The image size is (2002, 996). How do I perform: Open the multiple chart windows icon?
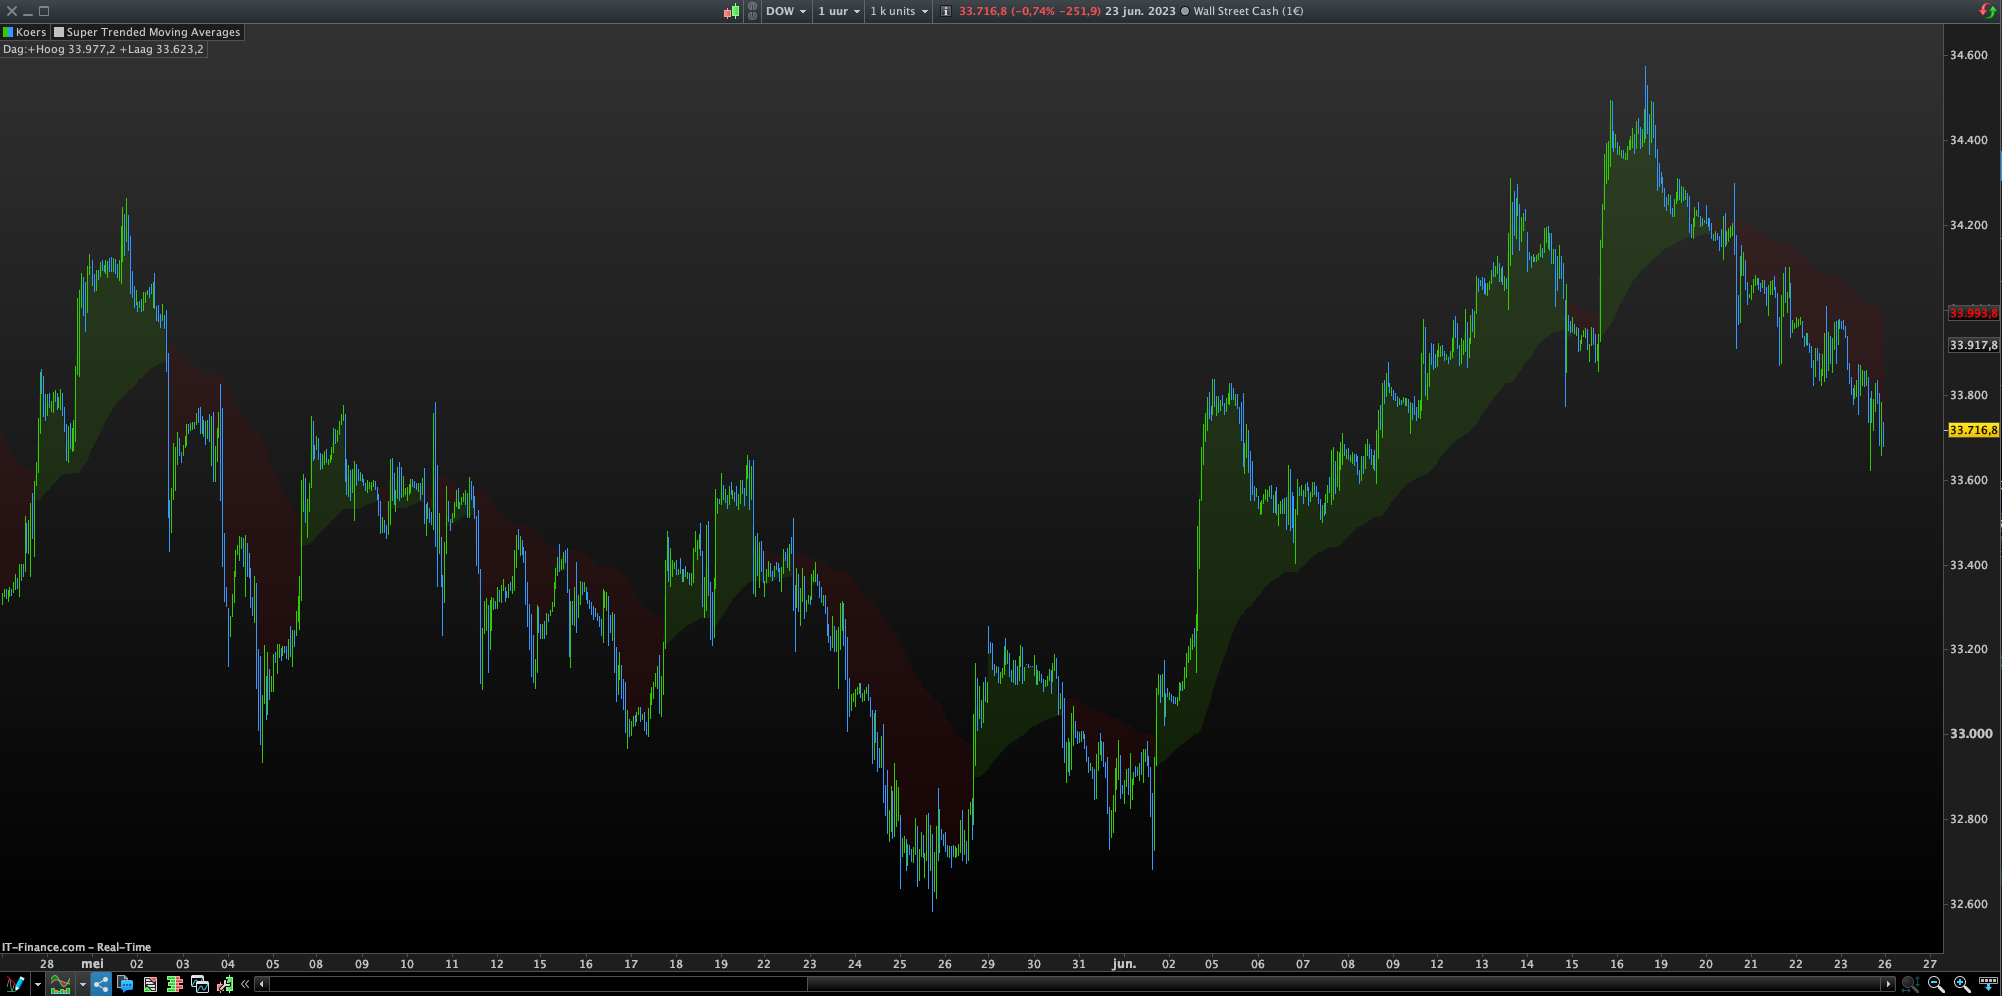click(200, 984)
